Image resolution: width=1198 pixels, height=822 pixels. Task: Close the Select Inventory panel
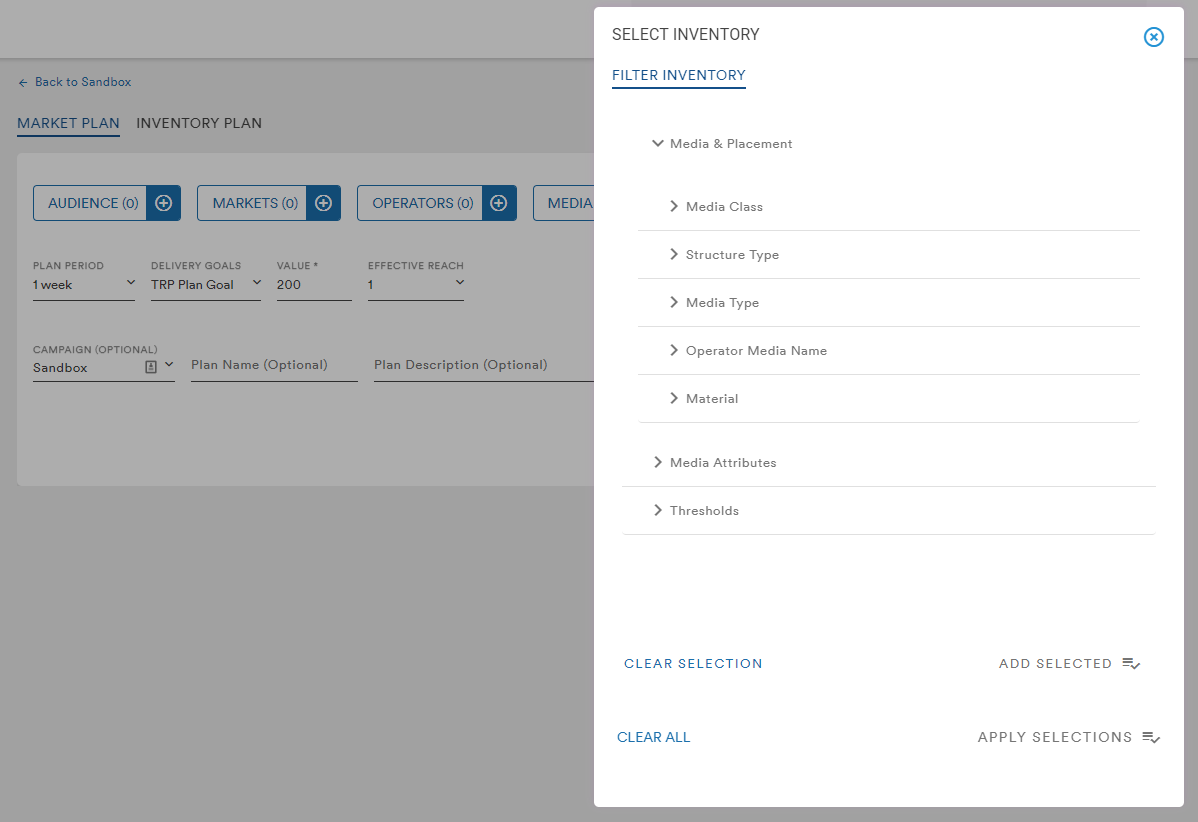pos(1153,37)
